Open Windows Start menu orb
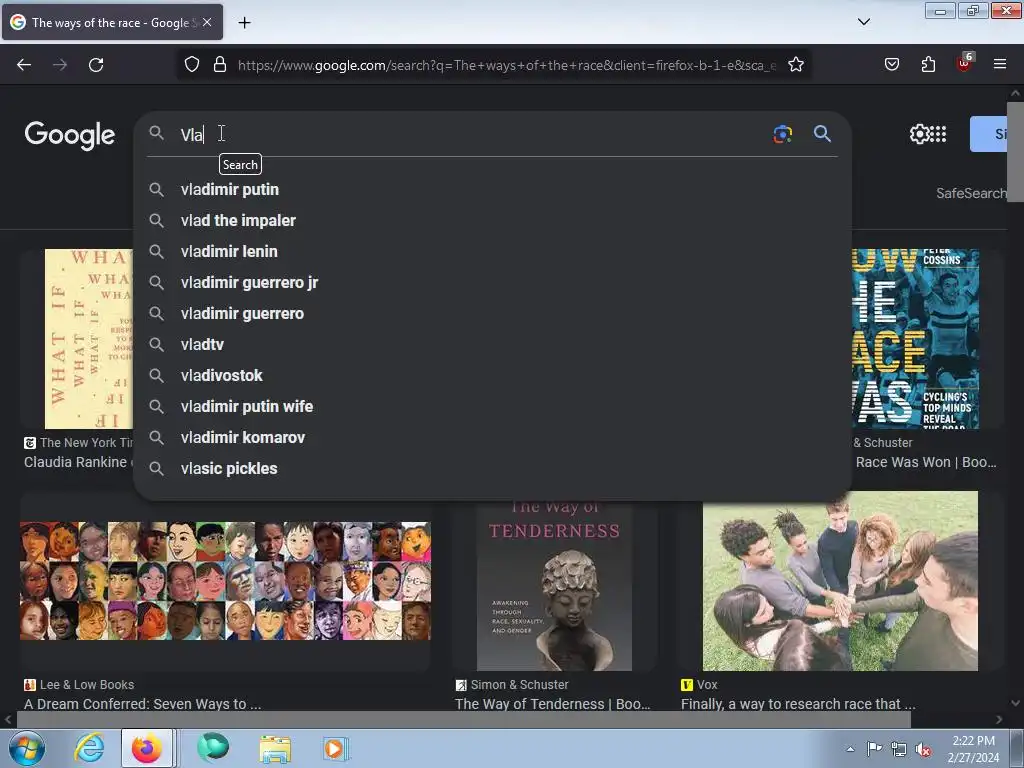Image resolution: width=1024 pixels, height=768 pixels. pos(27,748)
